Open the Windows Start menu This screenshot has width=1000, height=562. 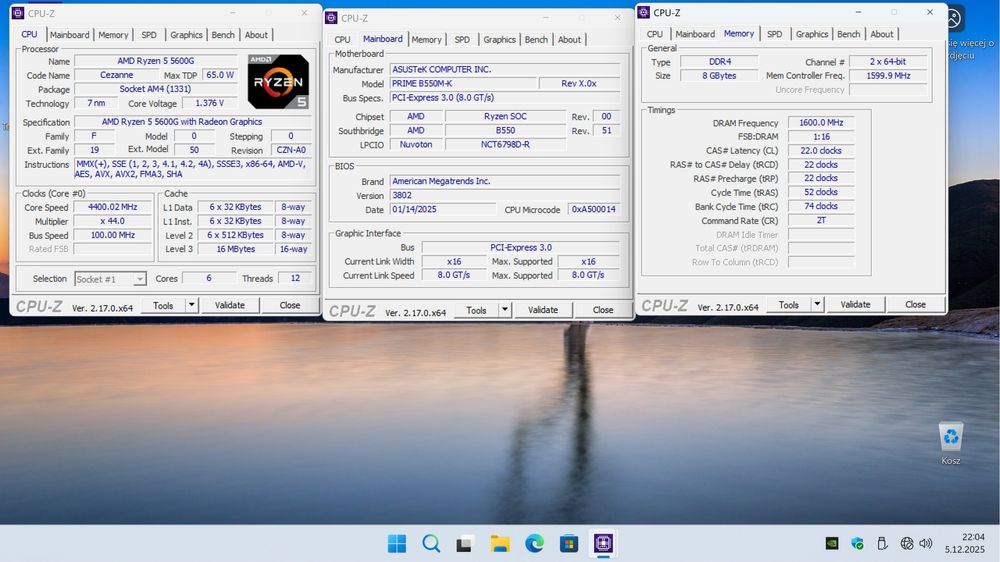397,544
